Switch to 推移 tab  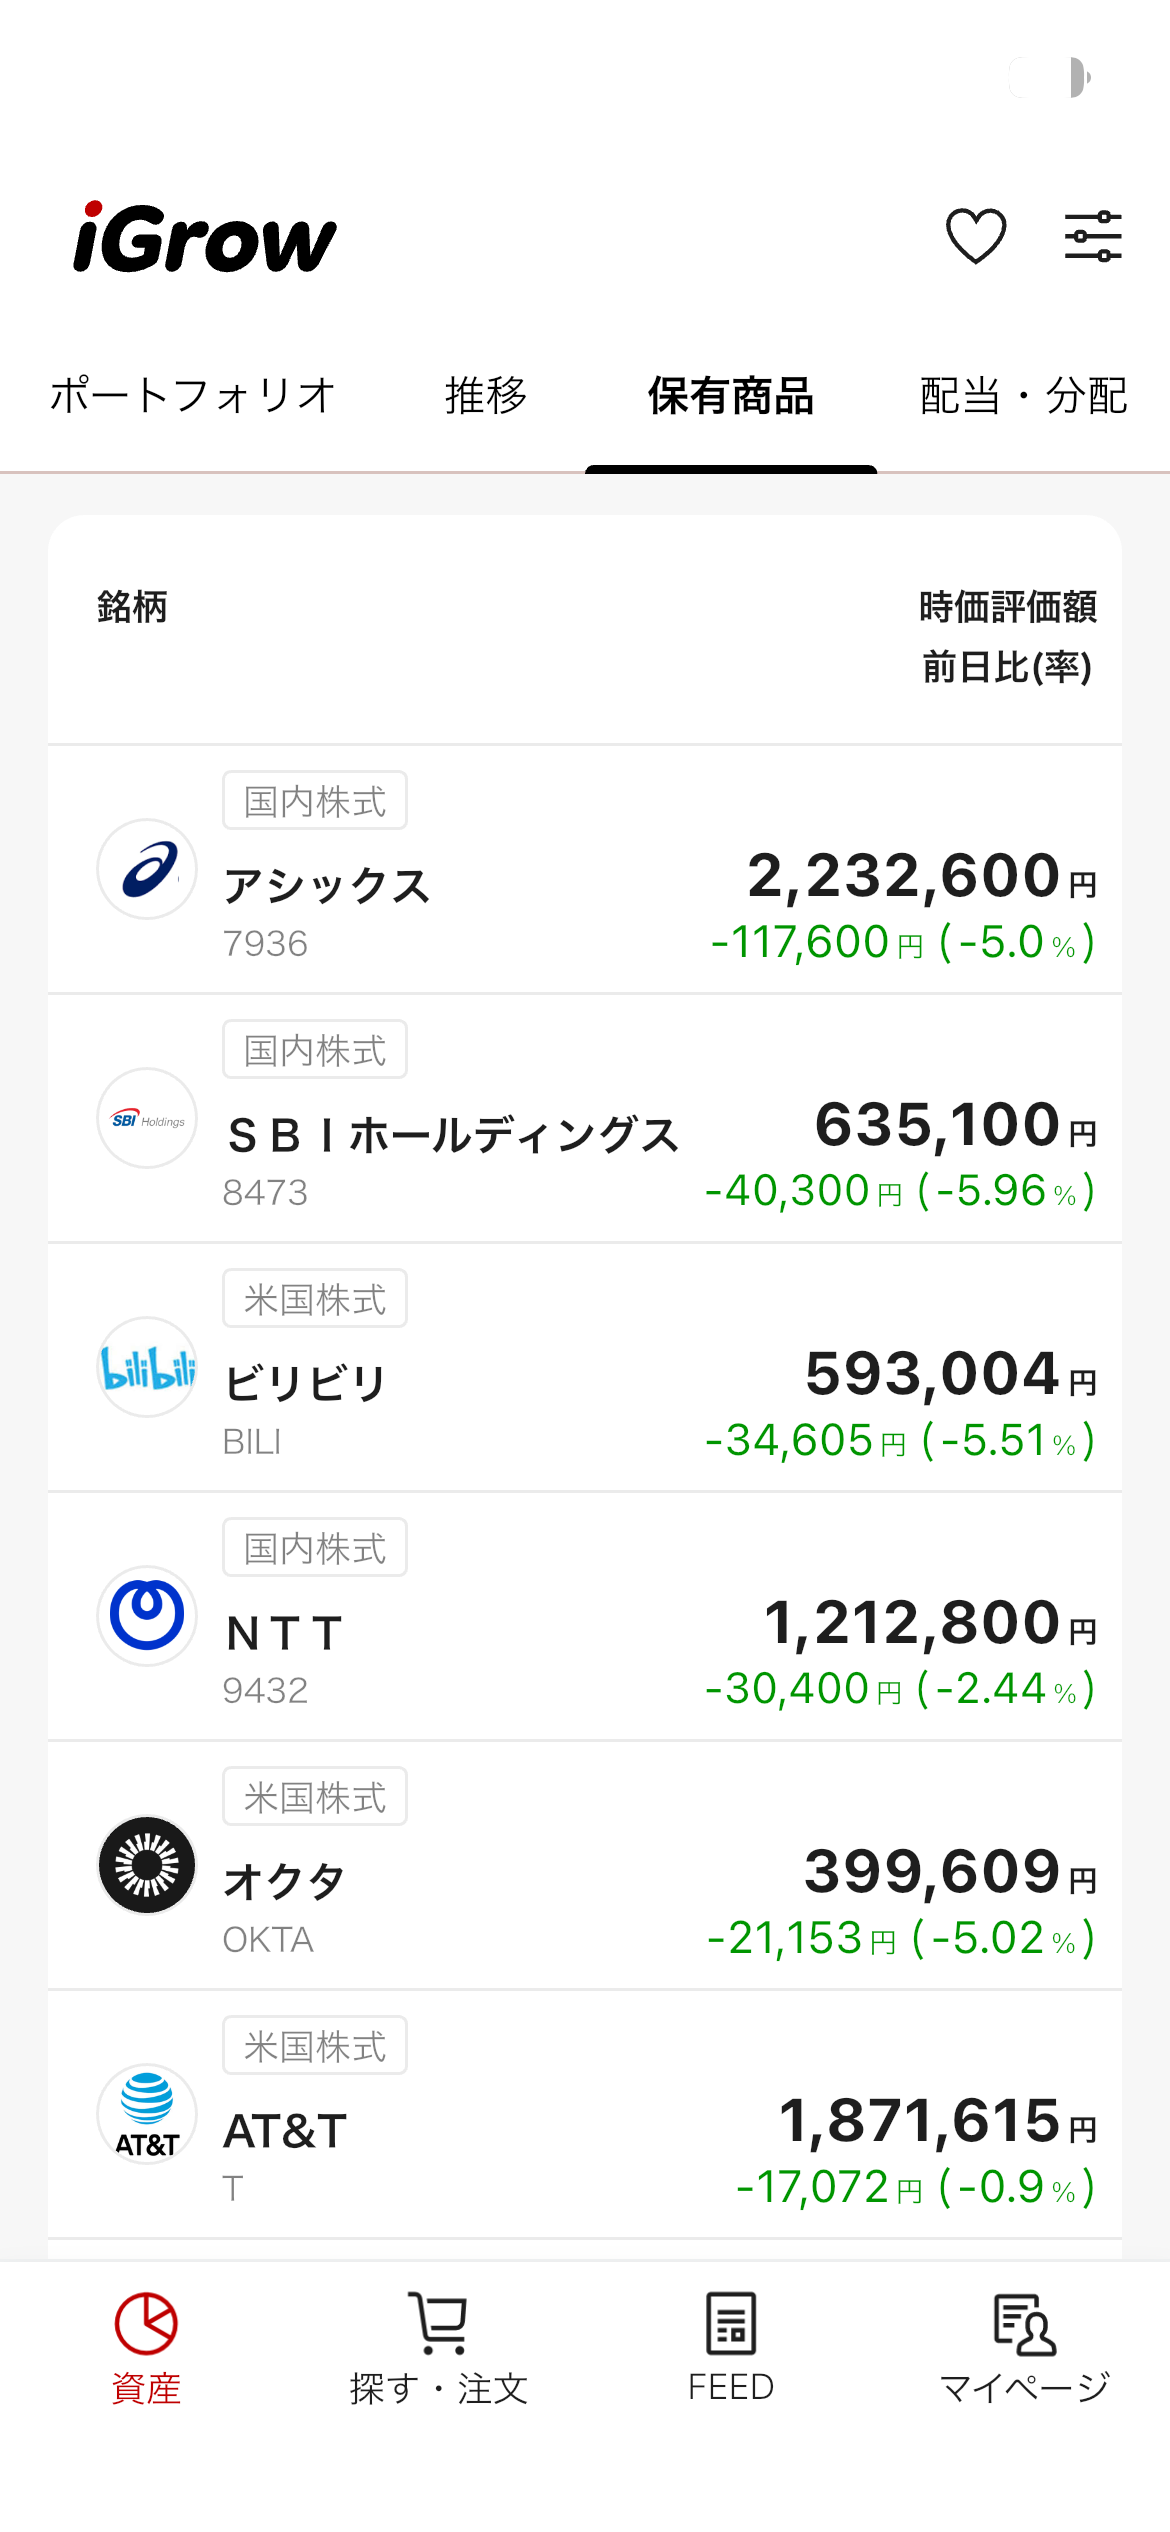pyautogui.click(x=486, y=396)
